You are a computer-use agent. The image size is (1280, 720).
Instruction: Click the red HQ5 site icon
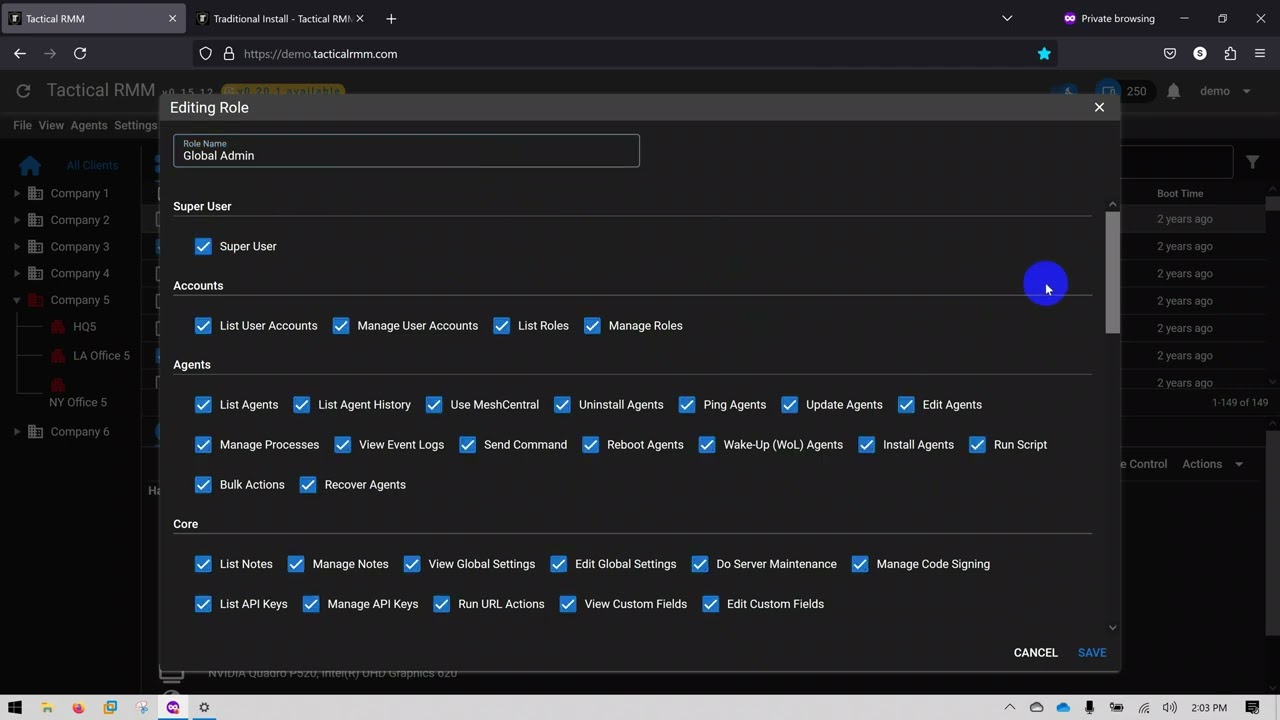pos(57,327)
